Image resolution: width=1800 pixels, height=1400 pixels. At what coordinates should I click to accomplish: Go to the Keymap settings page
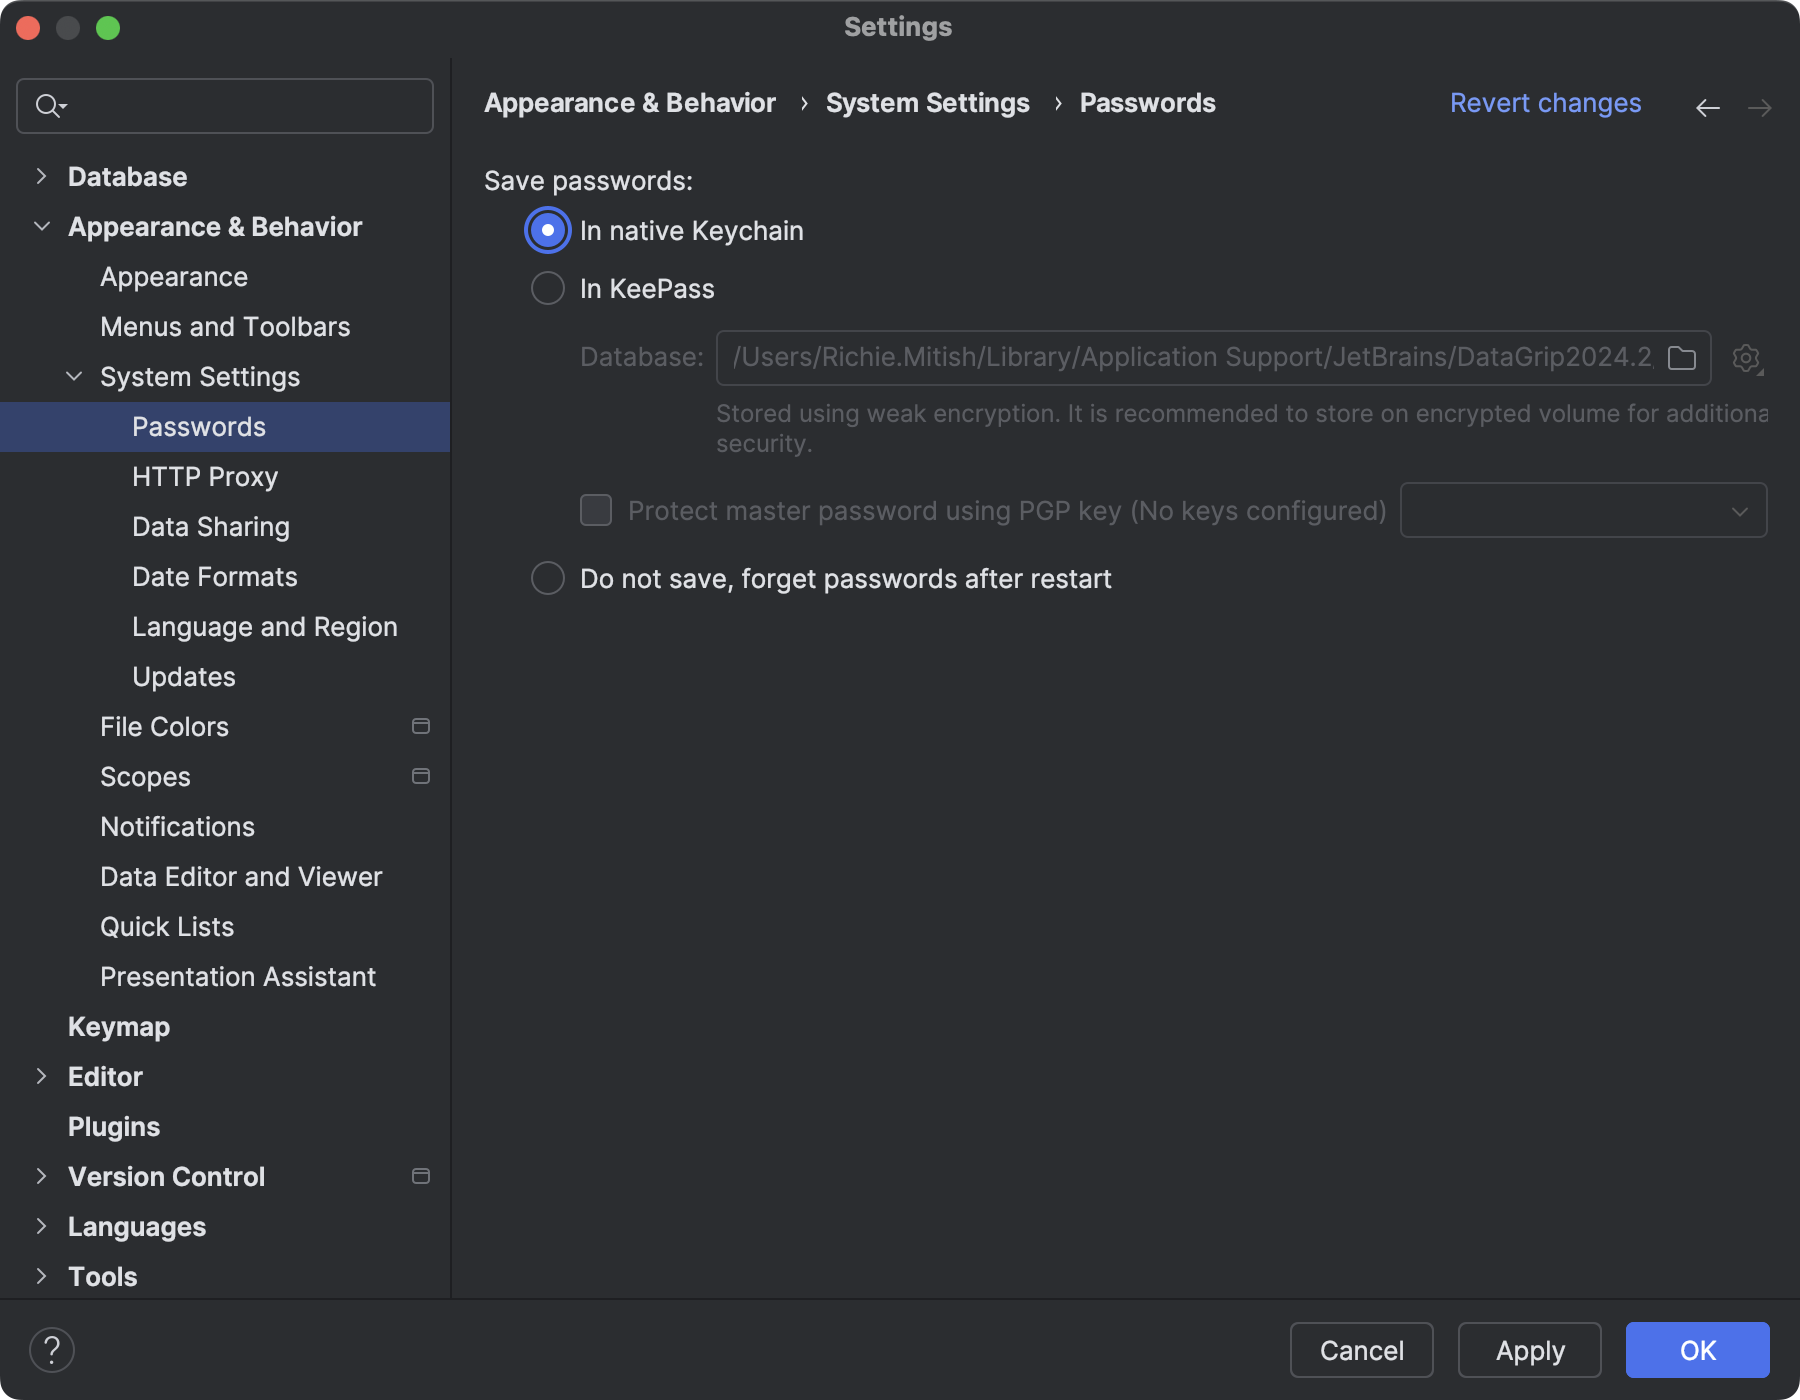point(119,1027)
